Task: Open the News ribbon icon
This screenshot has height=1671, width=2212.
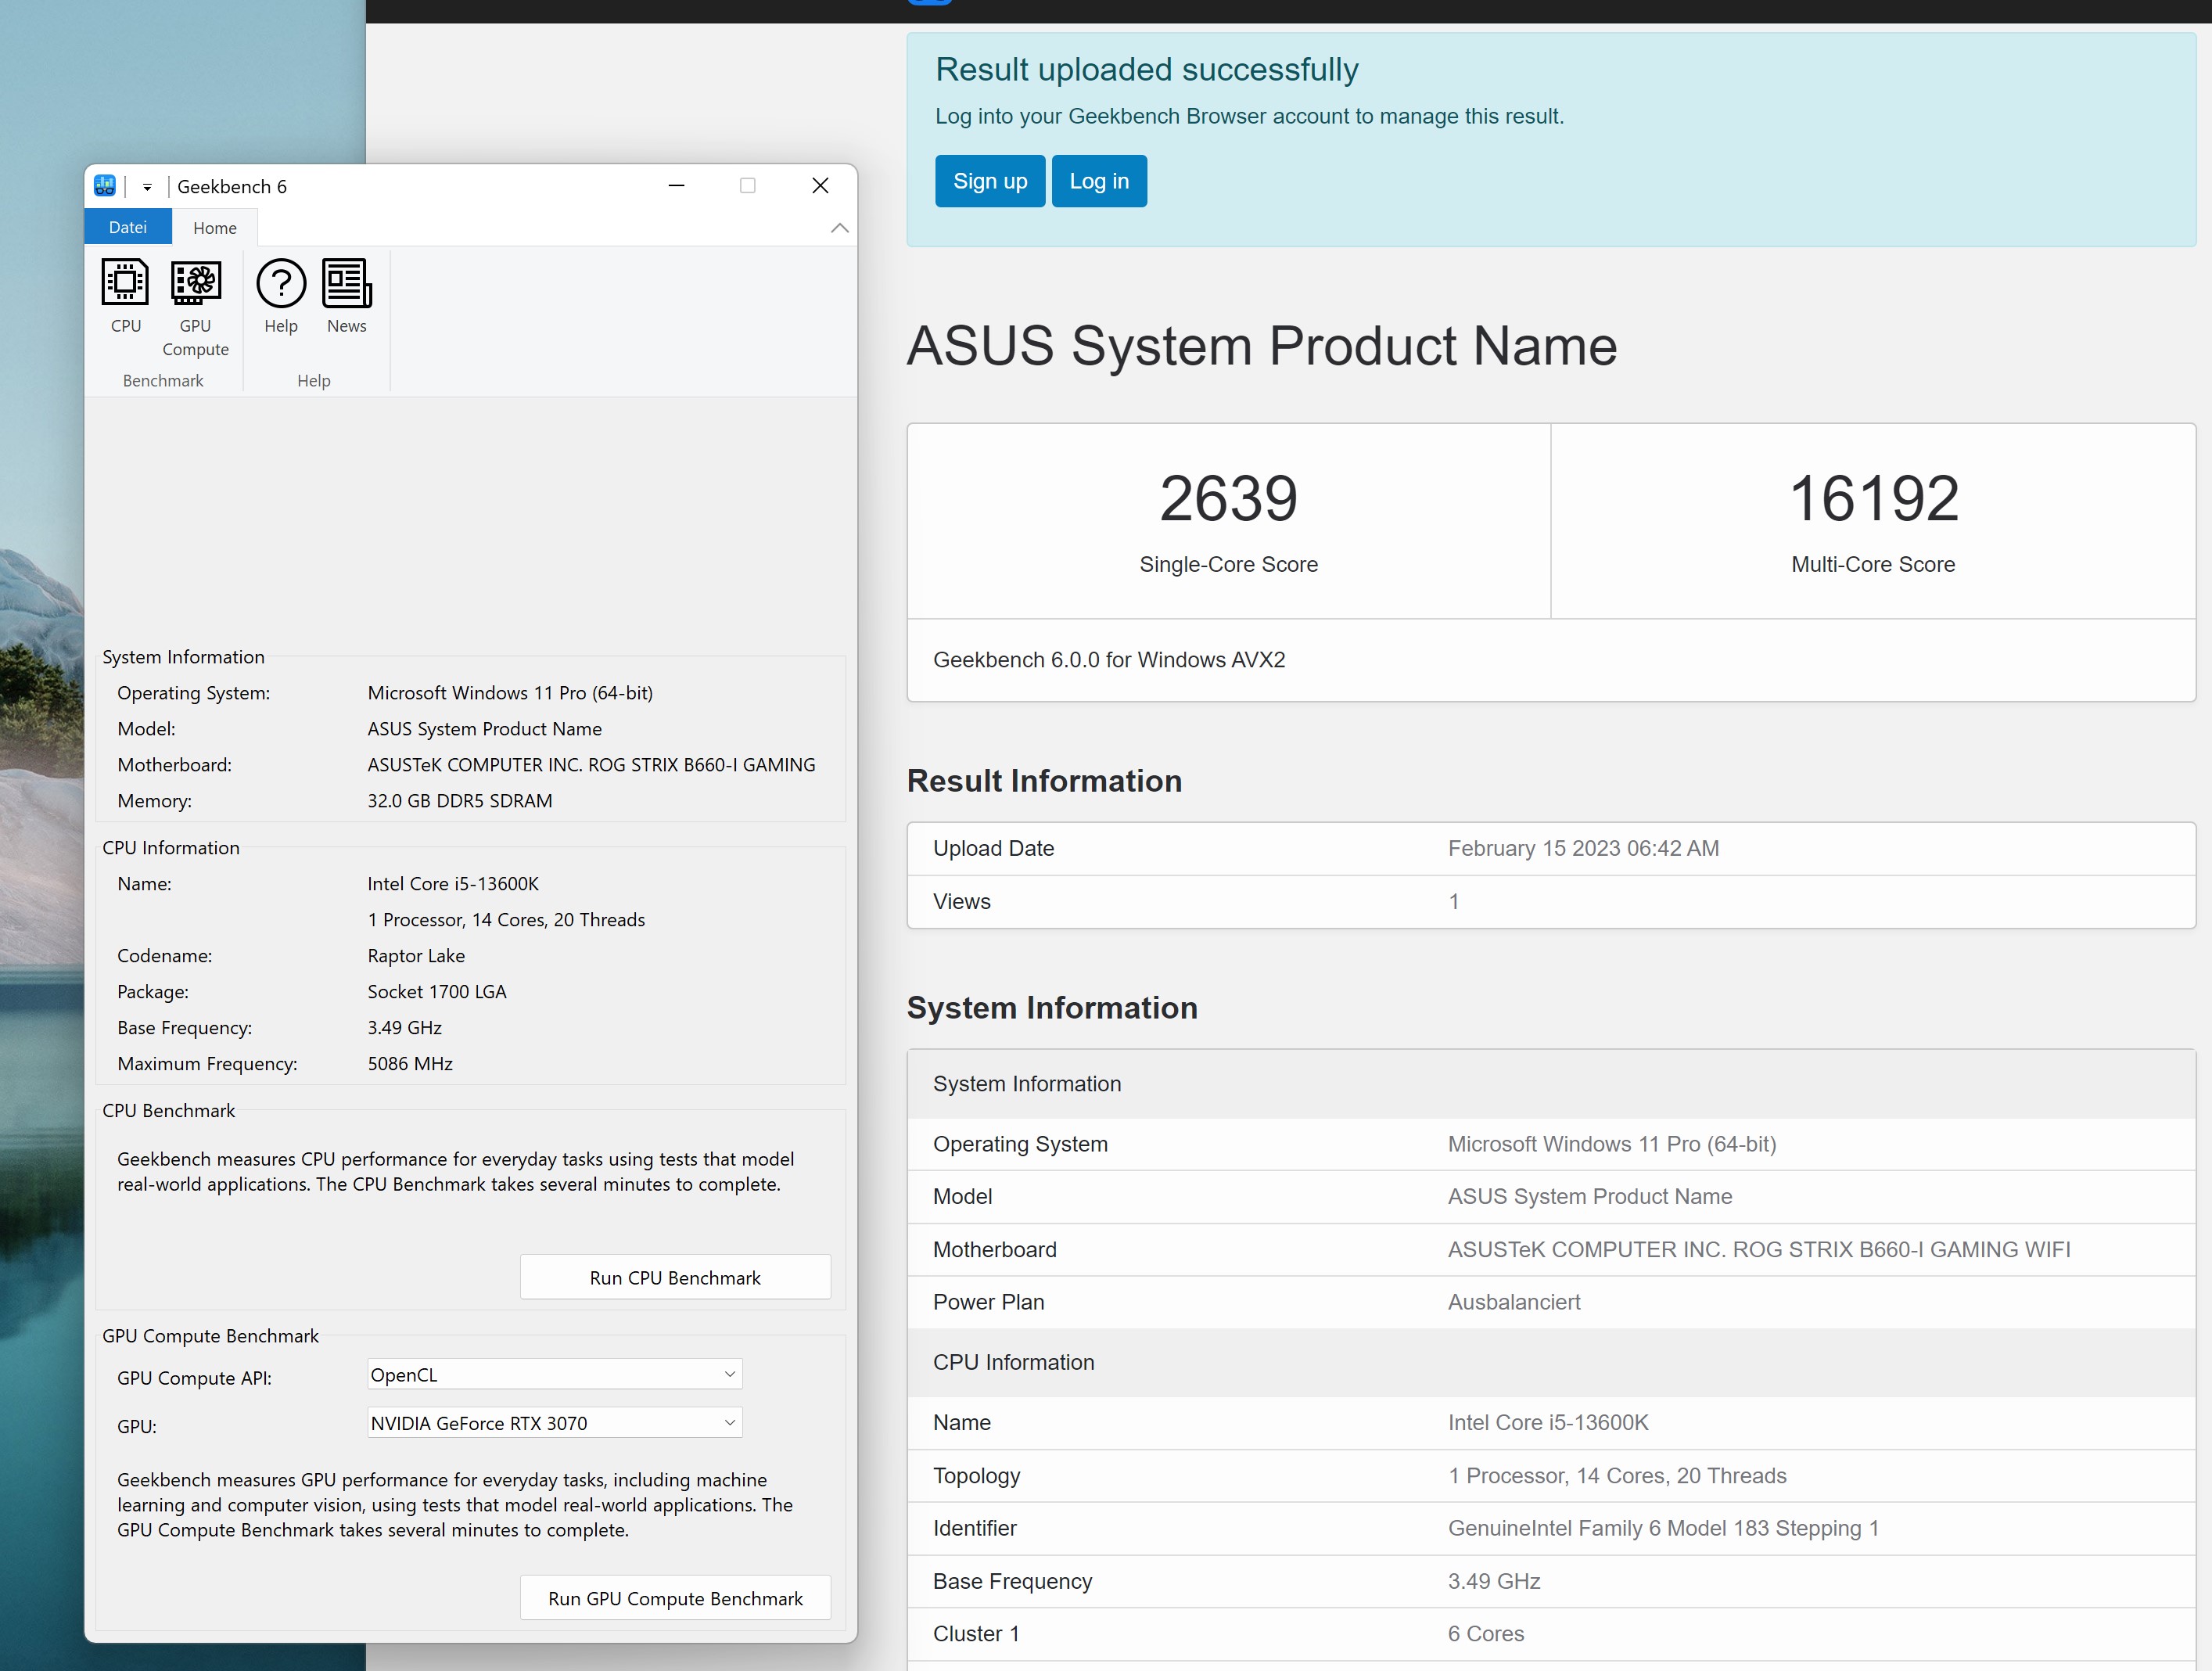Action: pos(346,296)
